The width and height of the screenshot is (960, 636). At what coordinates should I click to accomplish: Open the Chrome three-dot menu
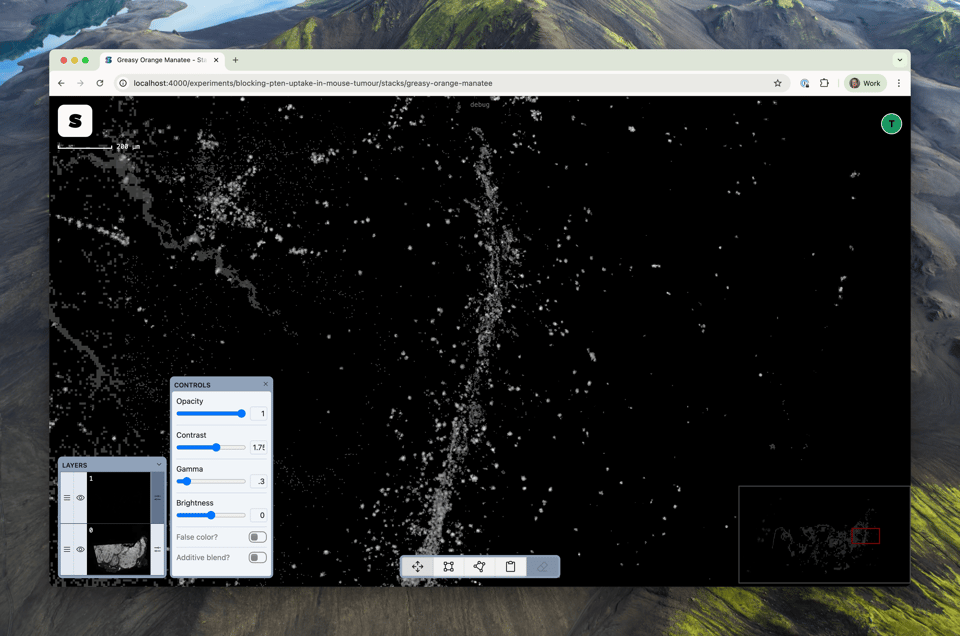tap(899, 83)
